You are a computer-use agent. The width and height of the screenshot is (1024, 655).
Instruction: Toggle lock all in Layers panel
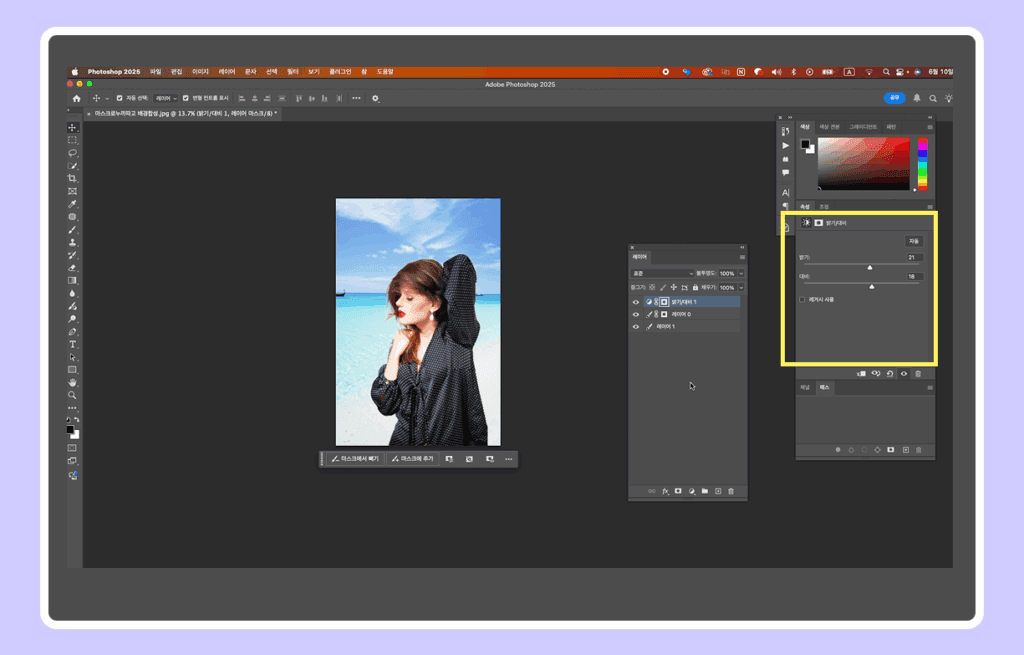pos(696,287)
